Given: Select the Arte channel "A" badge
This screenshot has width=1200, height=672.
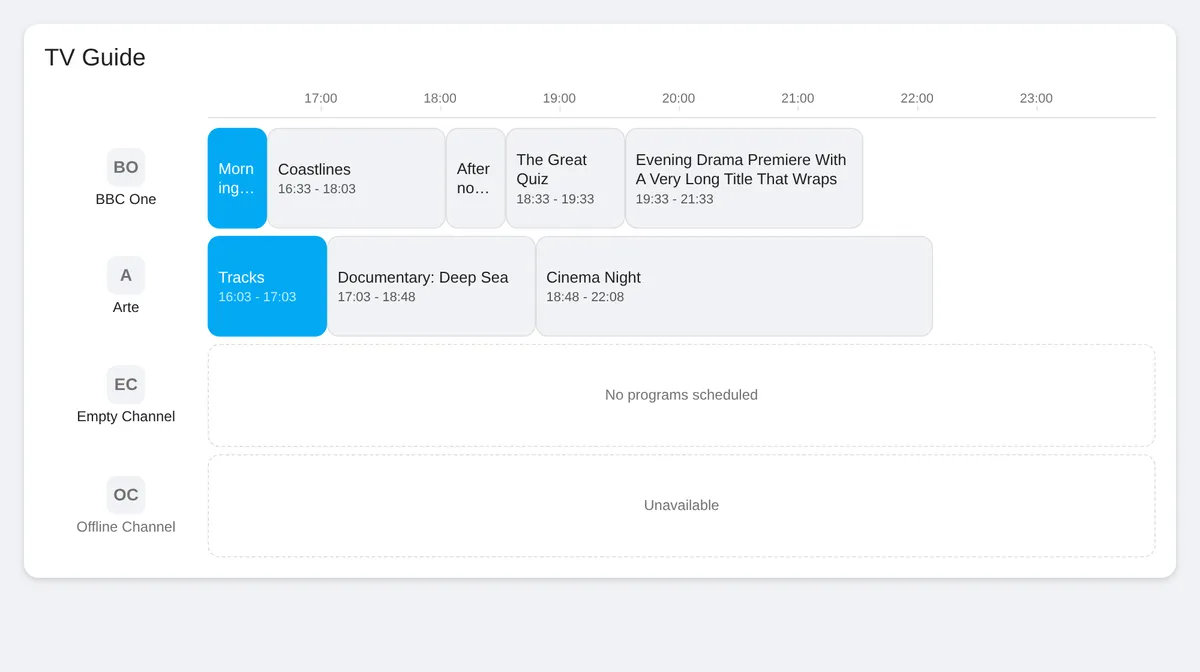Looking at the screenshot, I should 126,275.
